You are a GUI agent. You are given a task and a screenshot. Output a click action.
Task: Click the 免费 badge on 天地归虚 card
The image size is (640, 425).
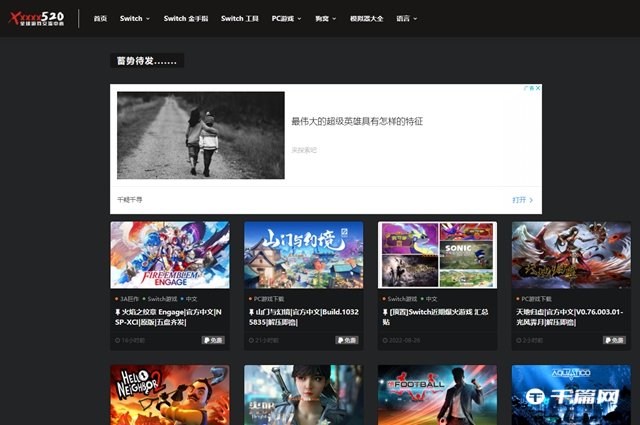click(x=615, y=340)
